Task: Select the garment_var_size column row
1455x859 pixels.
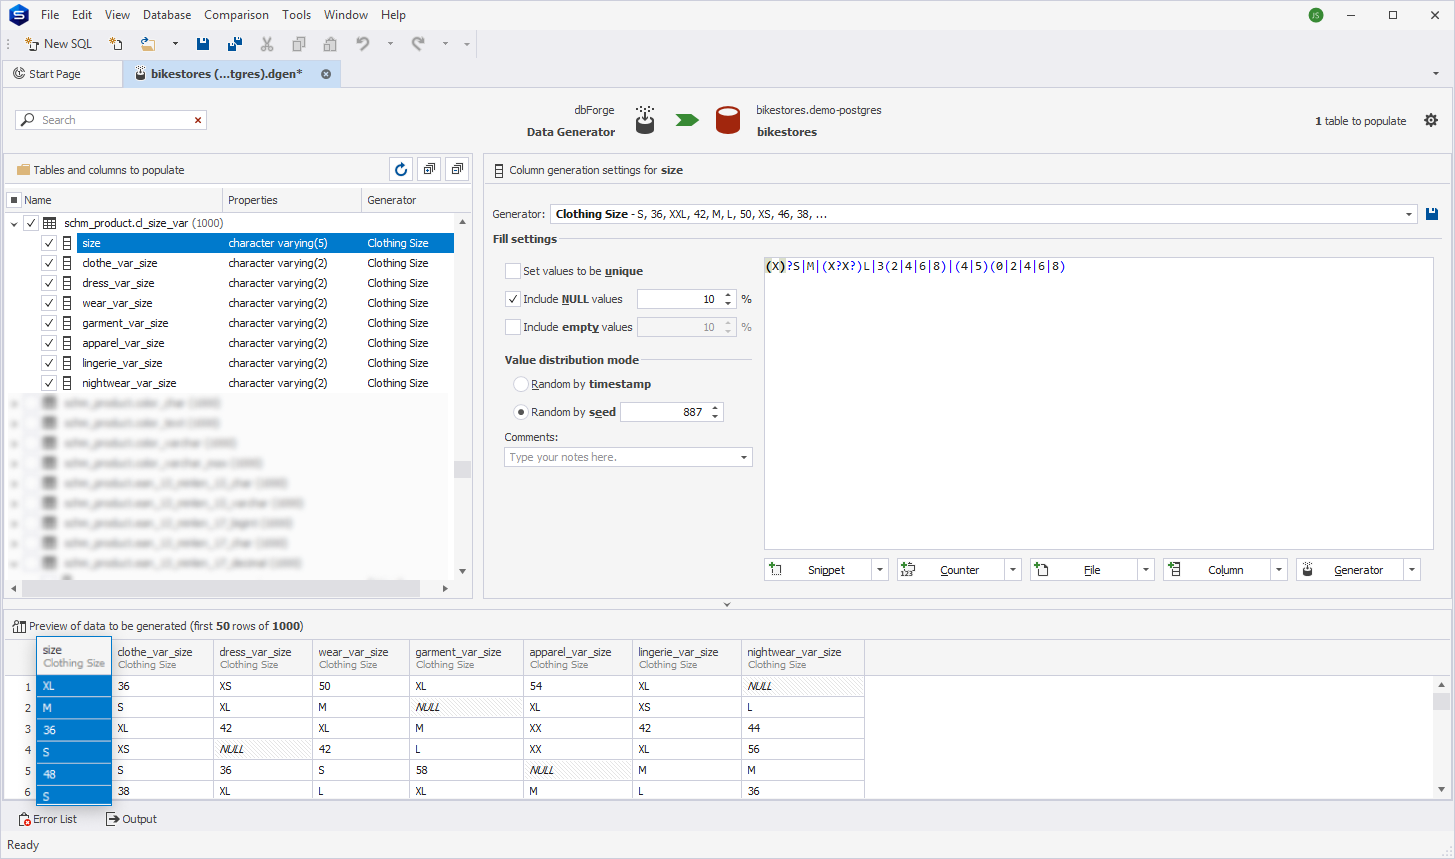Action: pyautogui.click(x=265, y=323)
